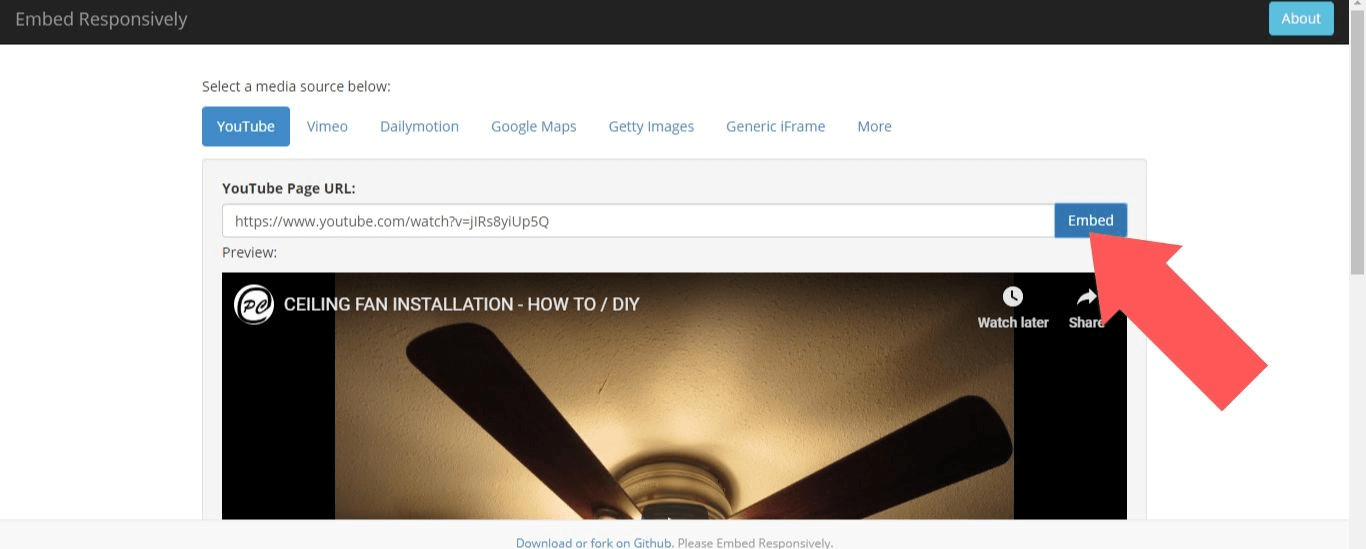The width and height of the screenshot is (1366, 549).
Task: Open the PC channel logo in video
Action: pos(254,304)
